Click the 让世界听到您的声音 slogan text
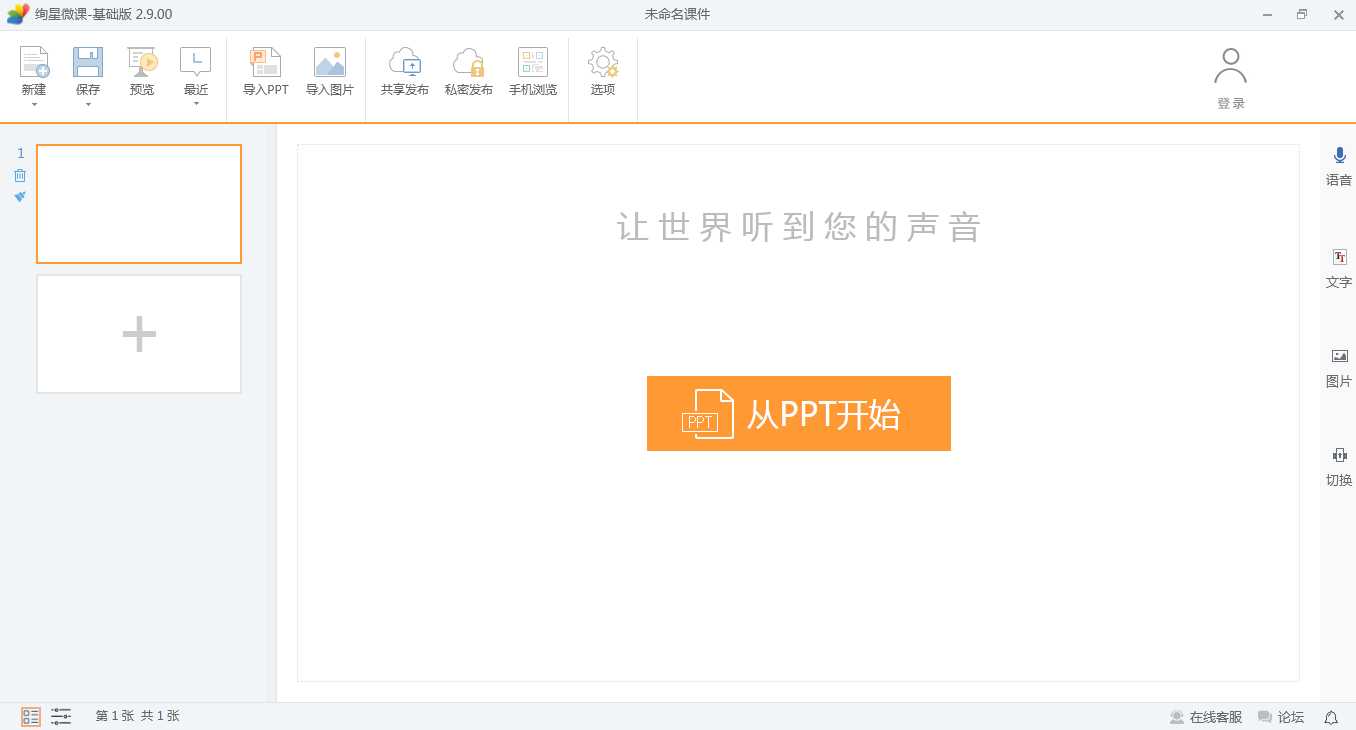The height and width of the screenshot is (730, 1356). pos(799,227)
